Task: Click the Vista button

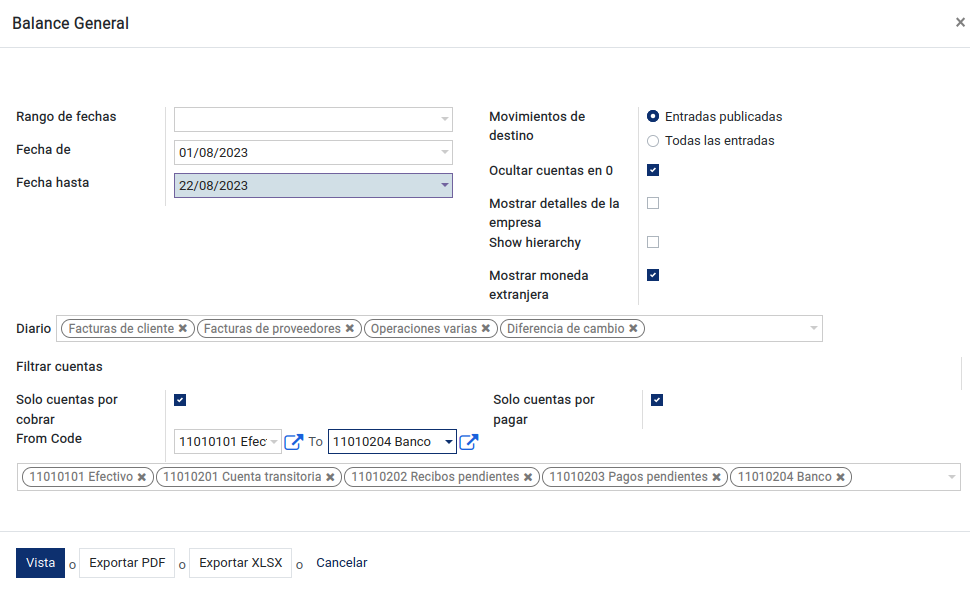Action: (40, 563)
